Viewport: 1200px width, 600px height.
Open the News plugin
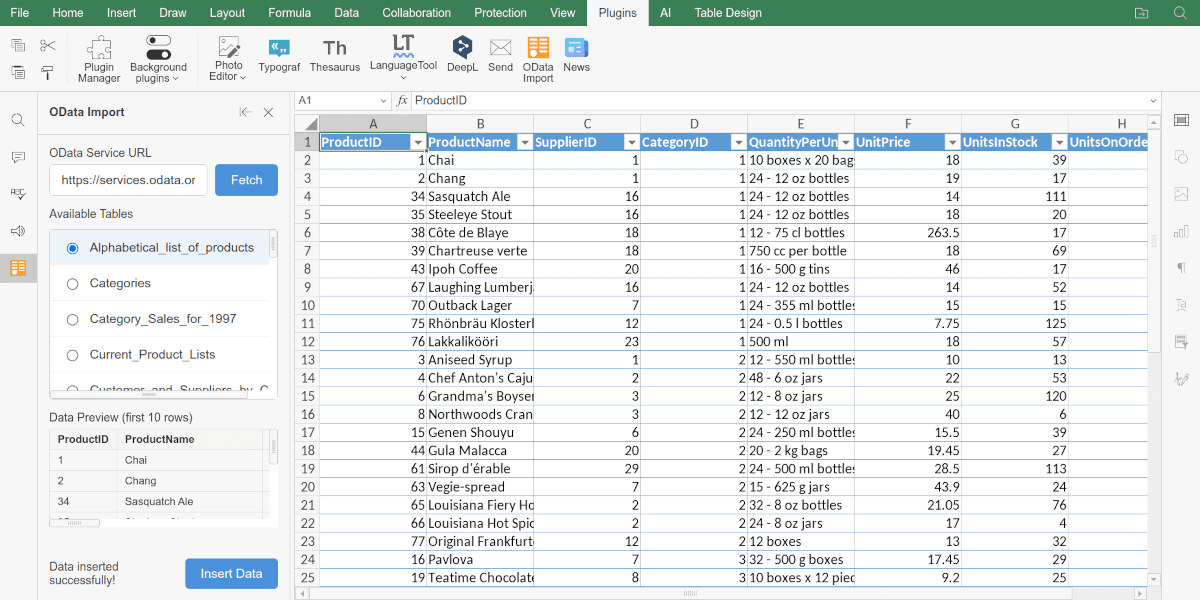[576, 55]
